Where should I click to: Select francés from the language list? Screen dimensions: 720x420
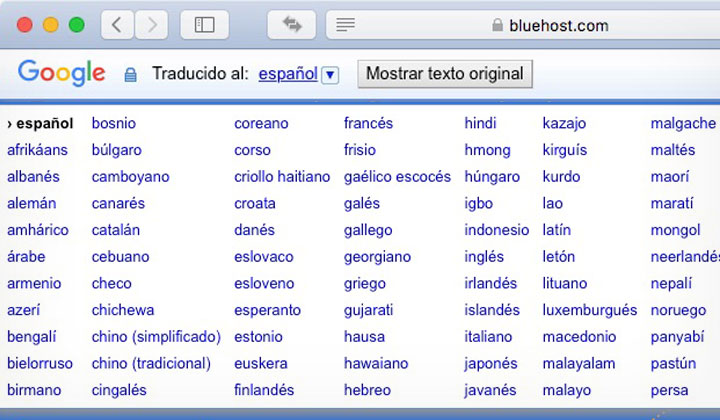(368, 123)
